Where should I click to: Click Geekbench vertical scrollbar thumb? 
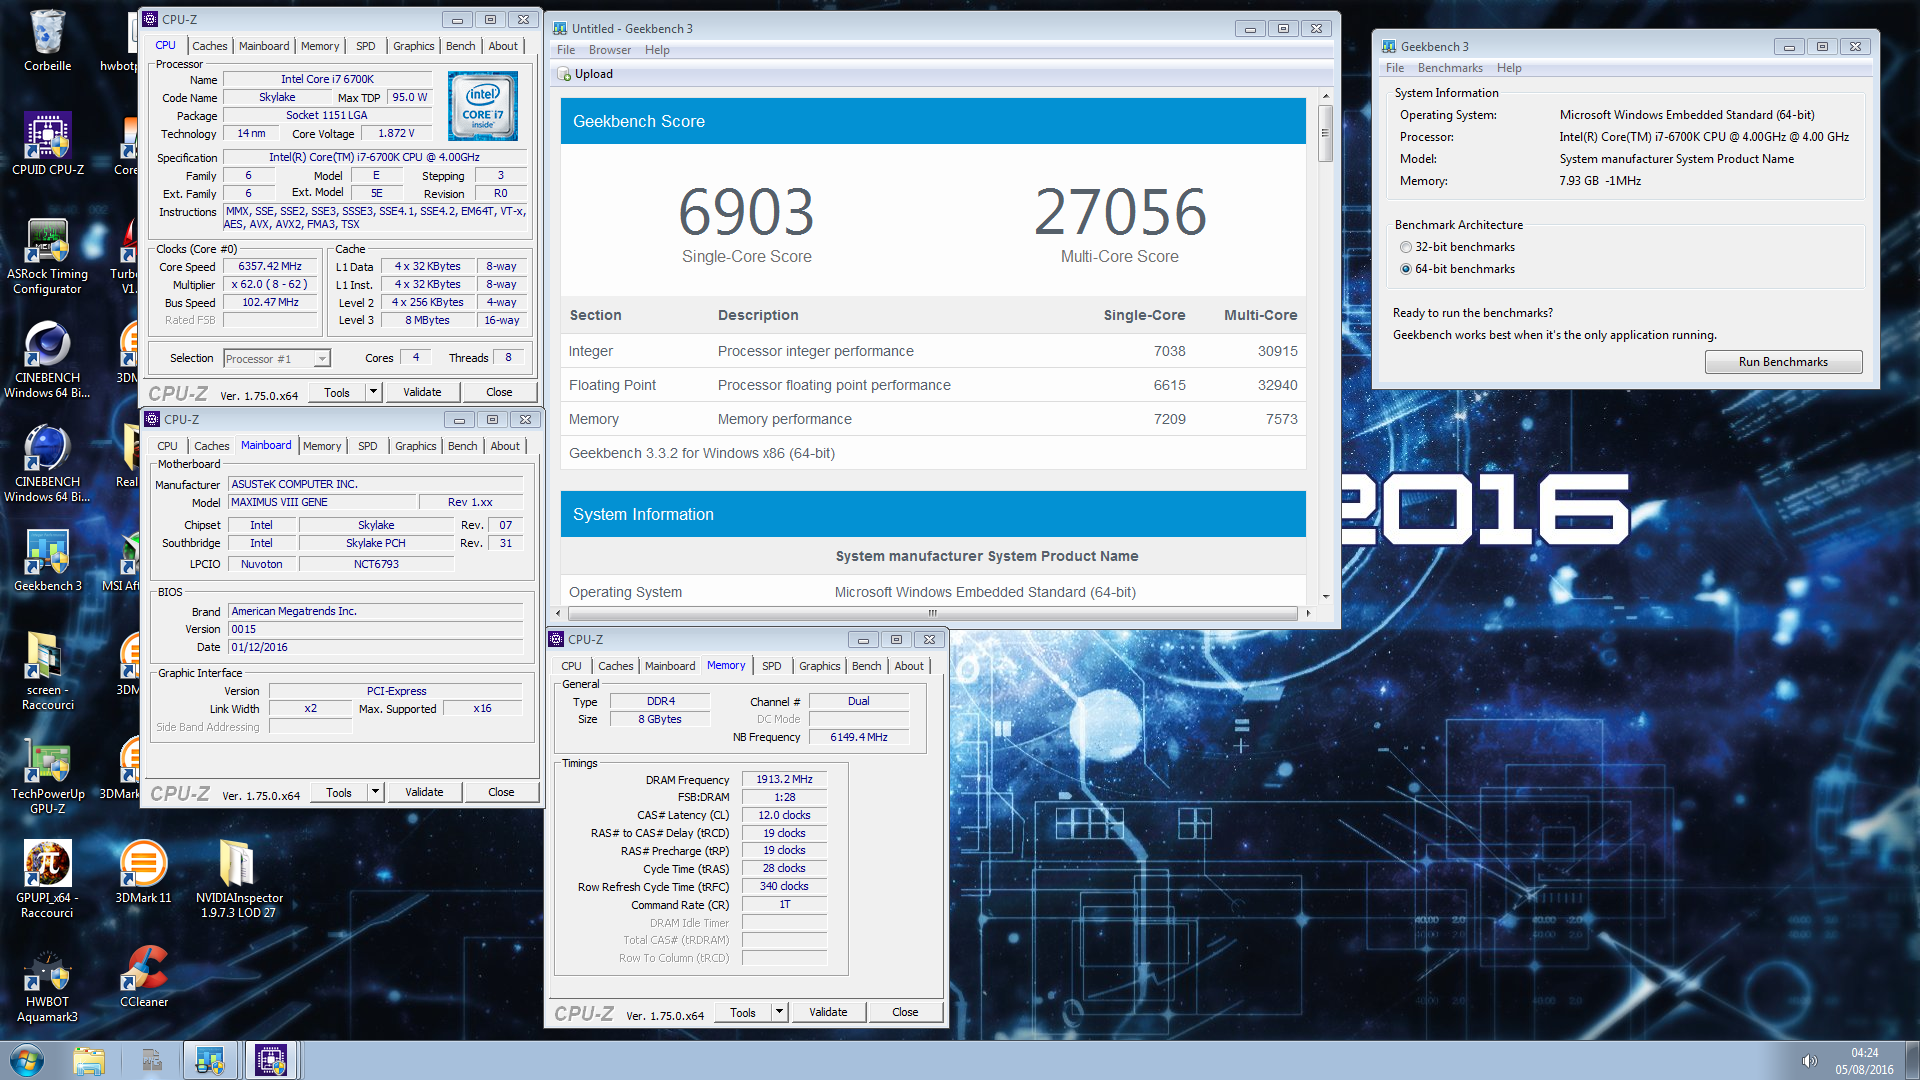coord(1325,134)
